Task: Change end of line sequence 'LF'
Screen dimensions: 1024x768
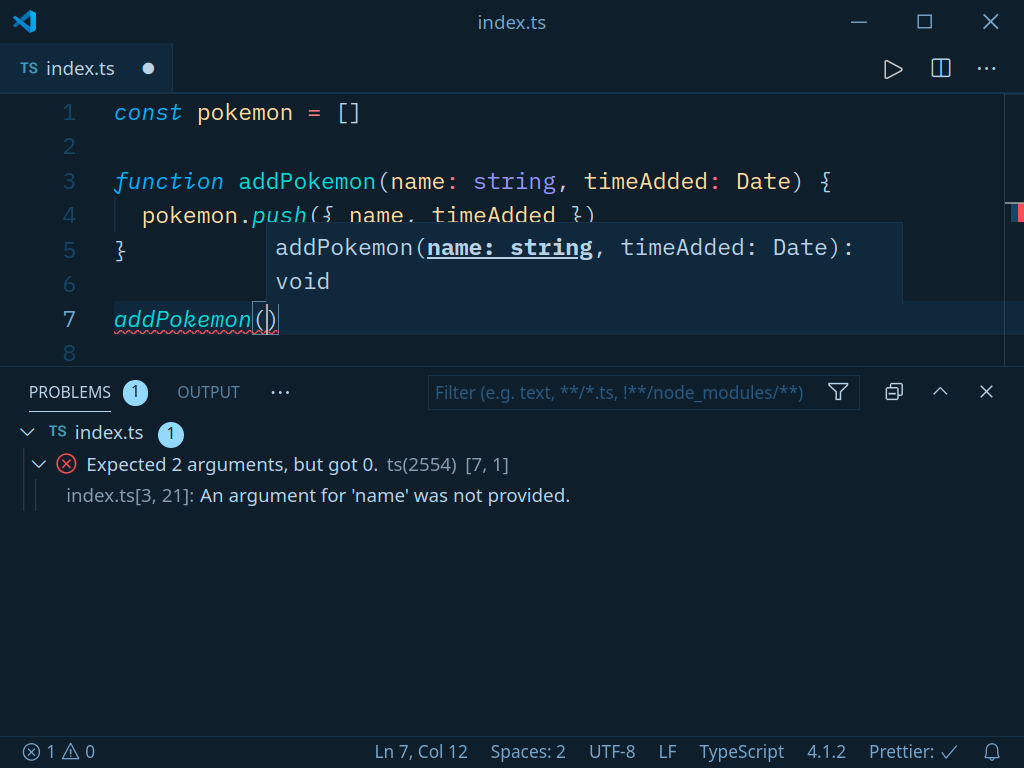Action: click(667, 752)
